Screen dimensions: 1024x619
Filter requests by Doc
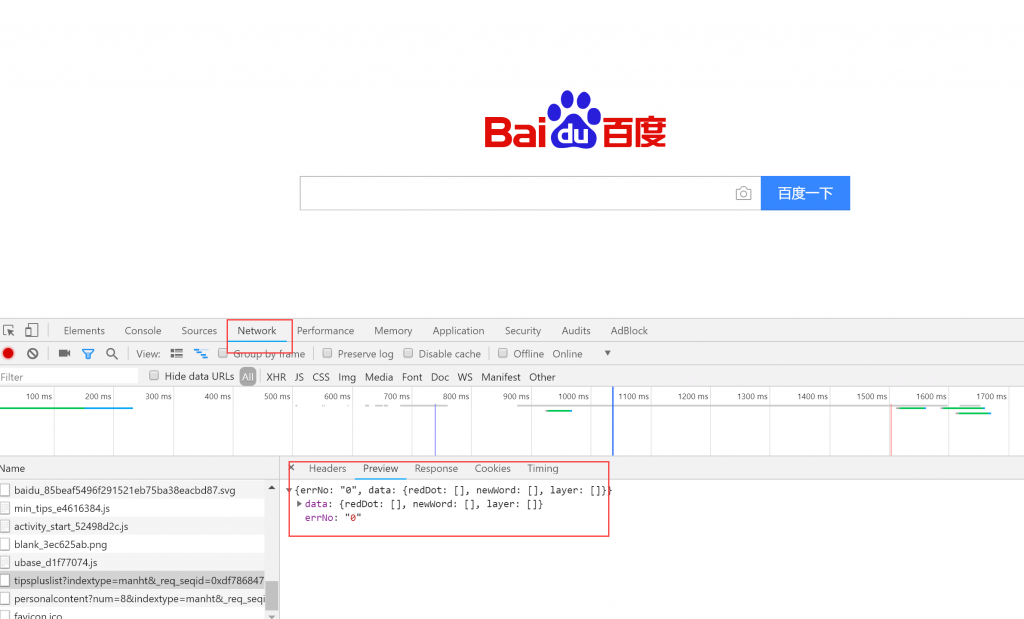[440, 377]
